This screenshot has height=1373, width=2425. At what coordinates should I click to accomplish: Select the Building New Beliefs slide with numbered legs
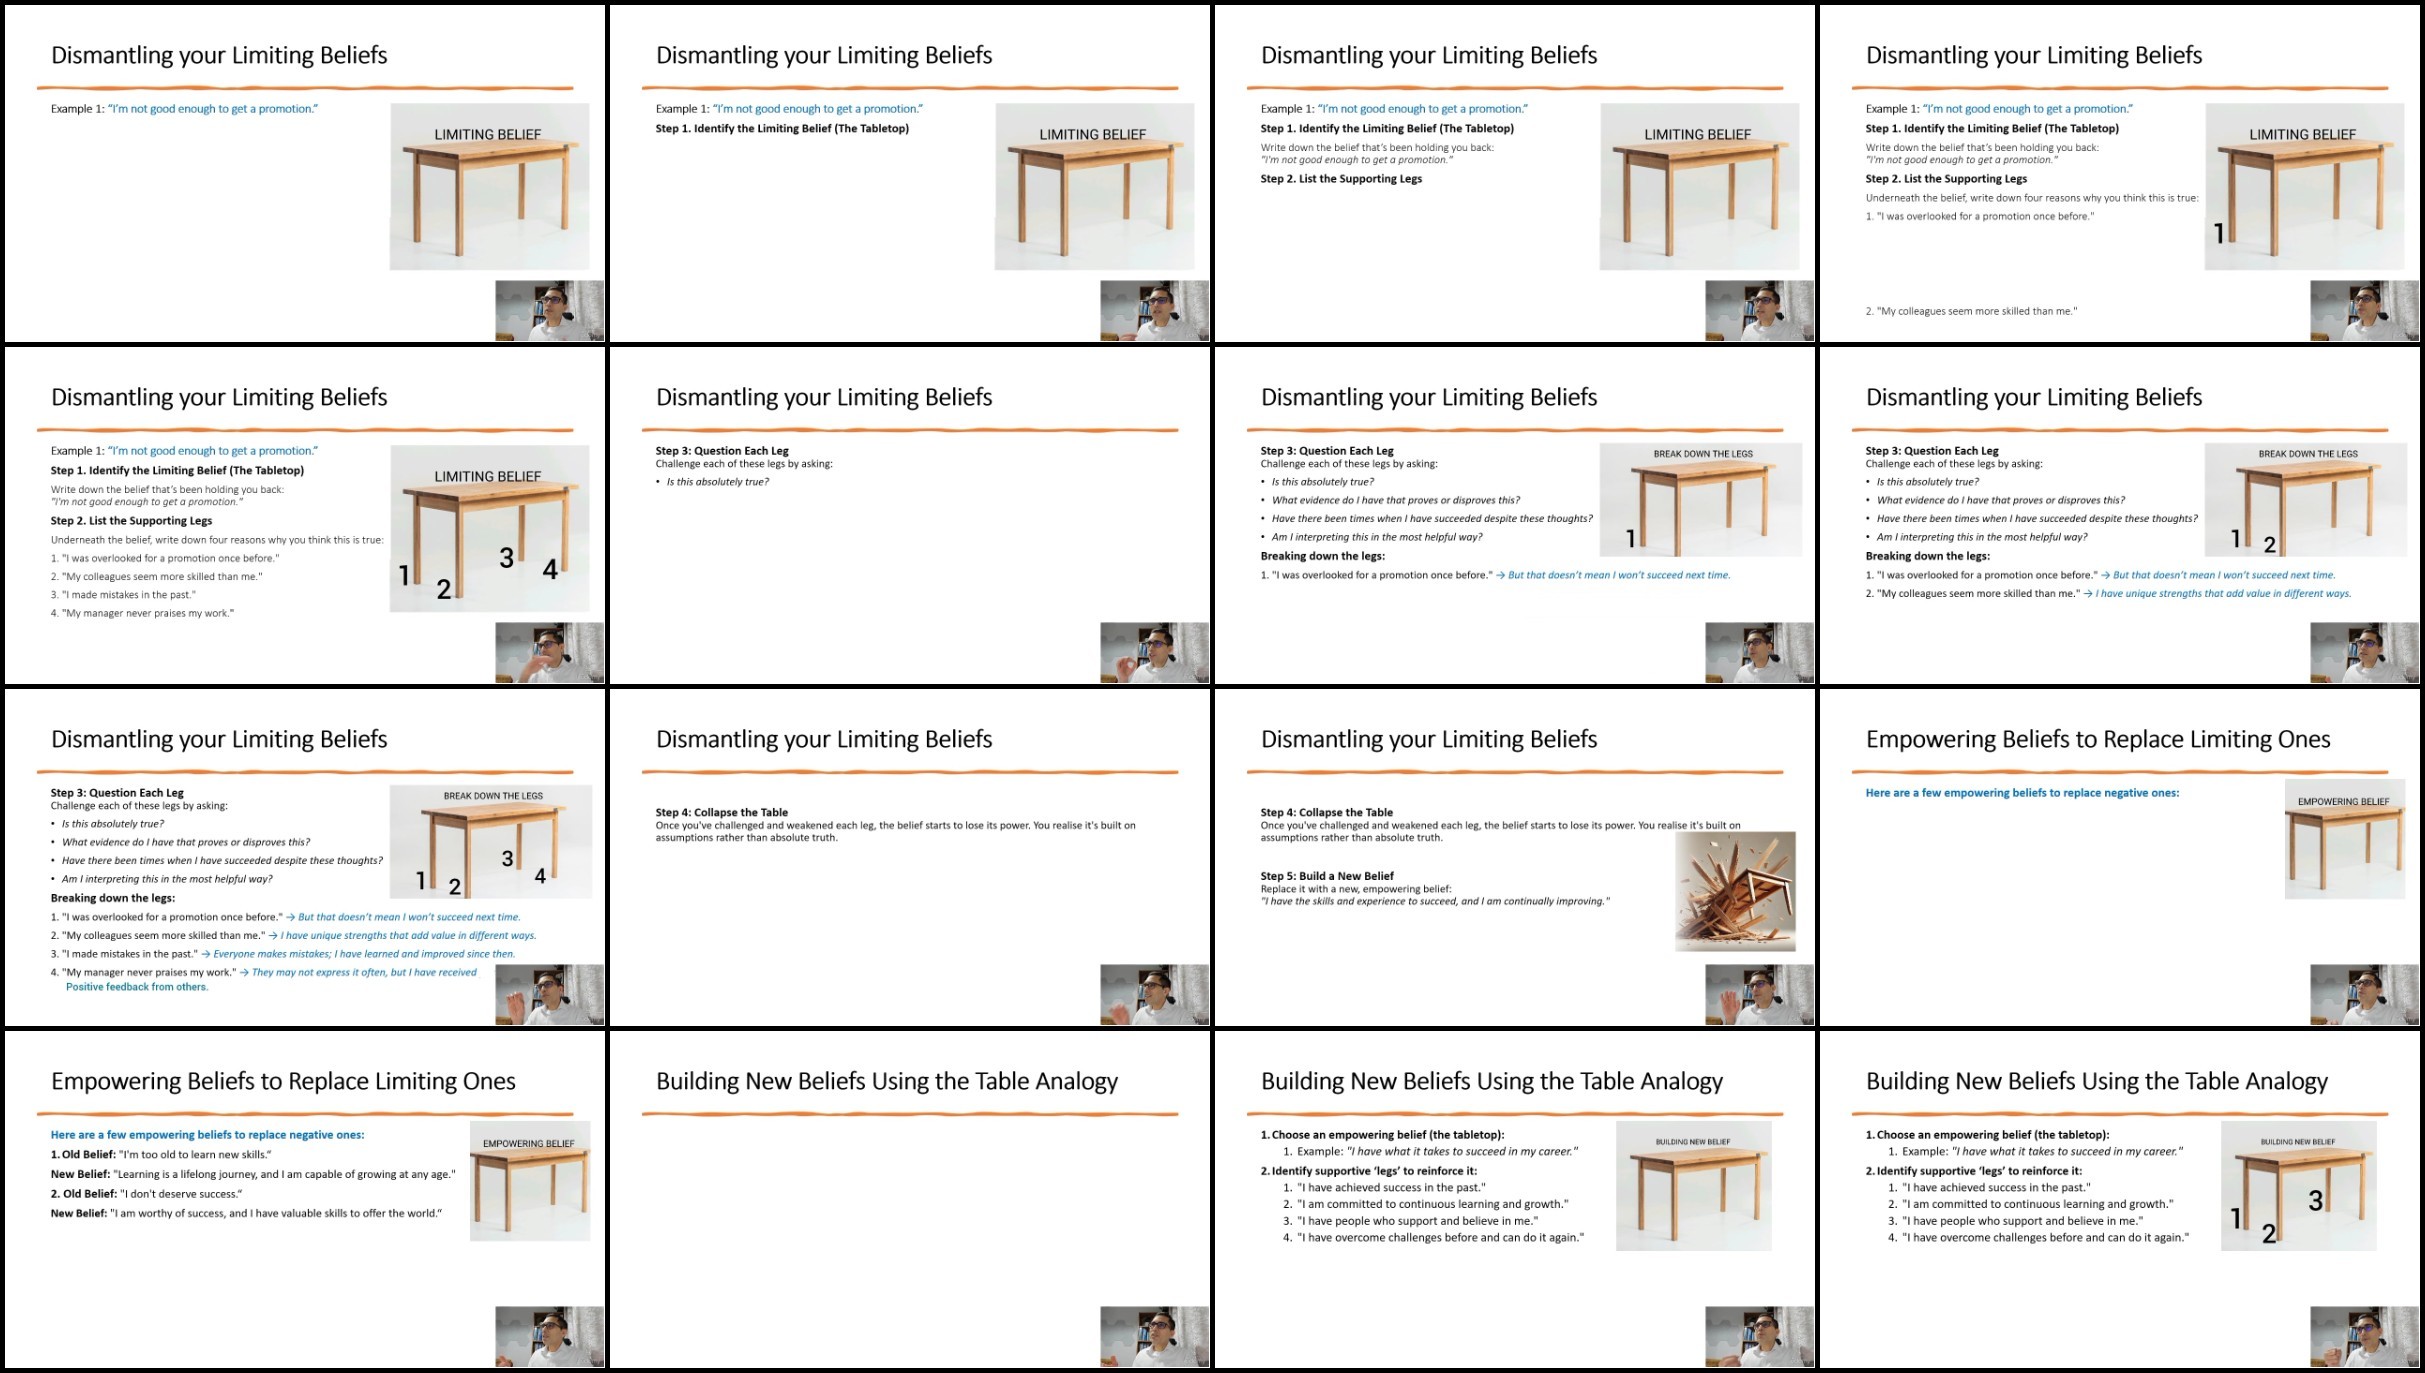[x=2119, y=1200]
